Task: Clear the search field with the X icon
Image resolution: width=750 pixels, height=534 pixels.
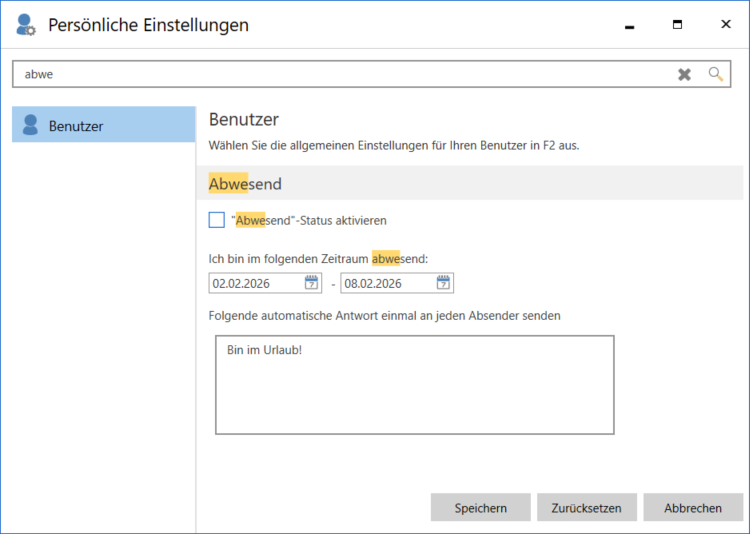Action: pyautogui.click(x=684, y=74)
